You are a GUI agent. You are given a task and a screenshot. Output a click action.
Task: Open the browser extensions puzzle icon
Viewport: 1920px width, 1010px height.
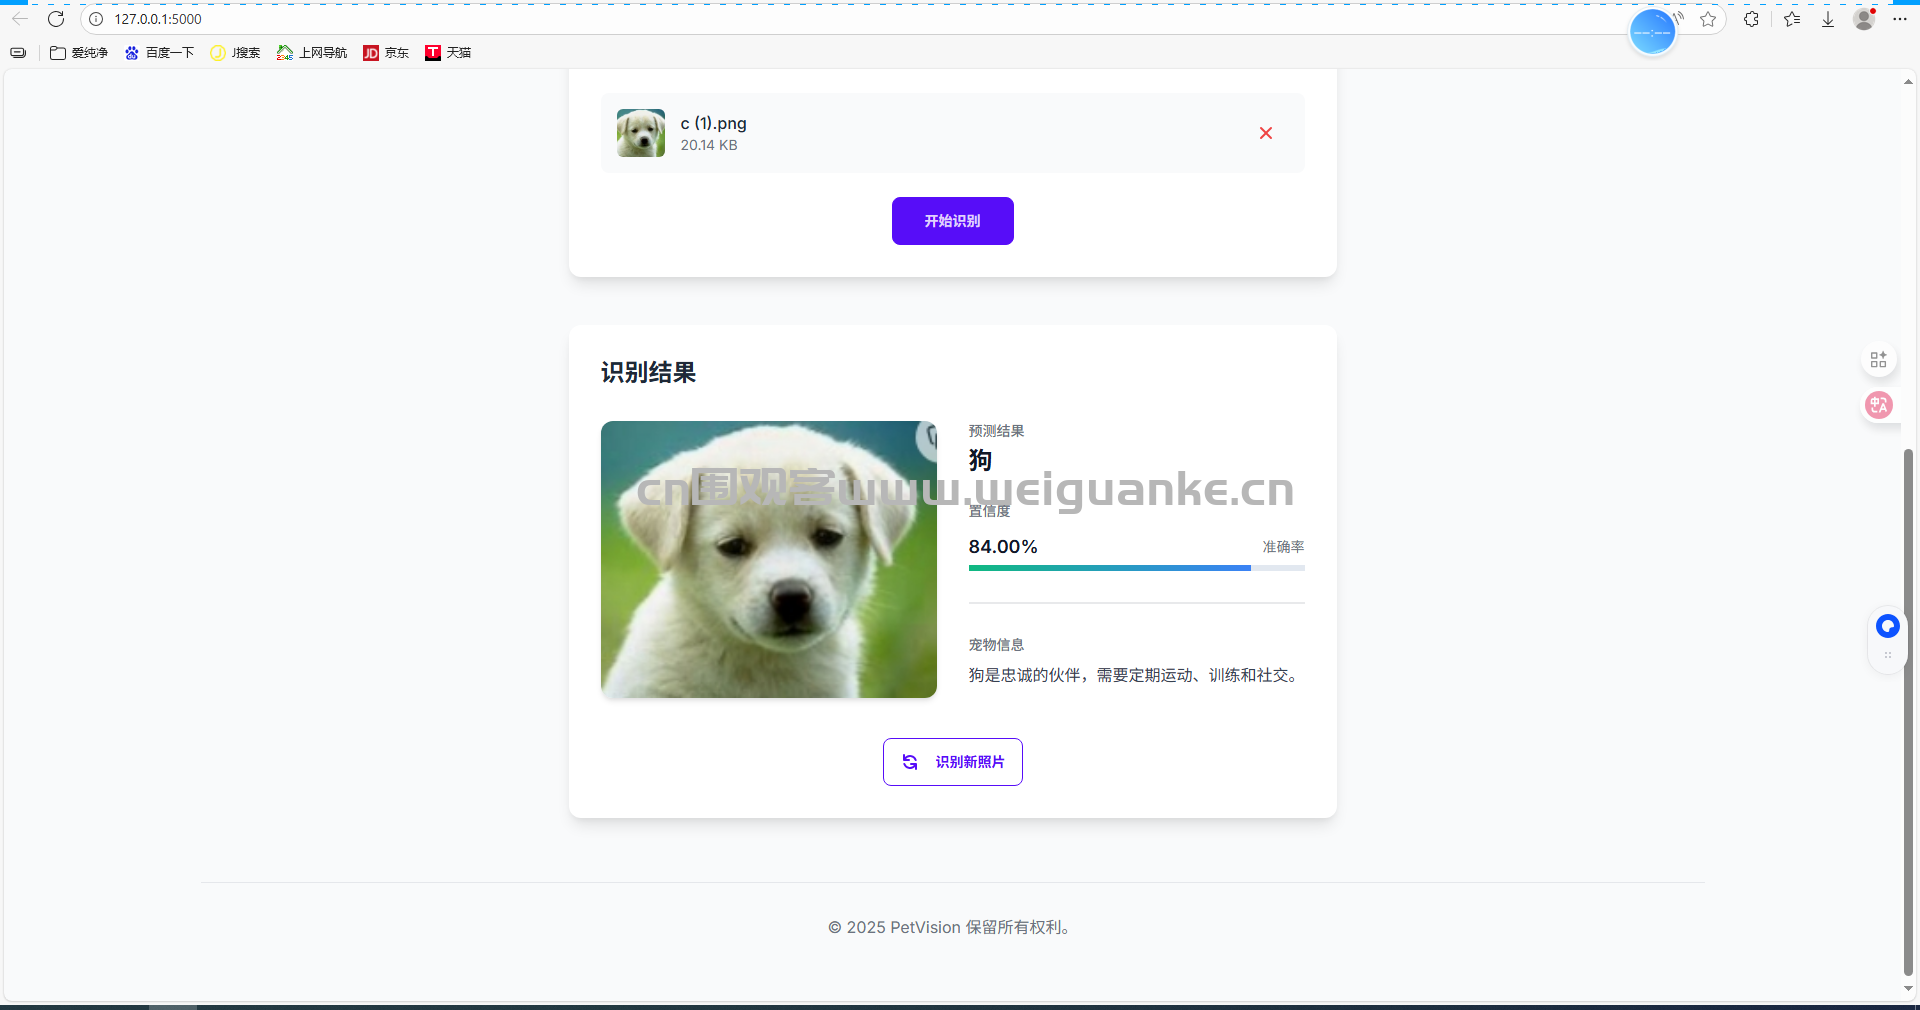1751,19
